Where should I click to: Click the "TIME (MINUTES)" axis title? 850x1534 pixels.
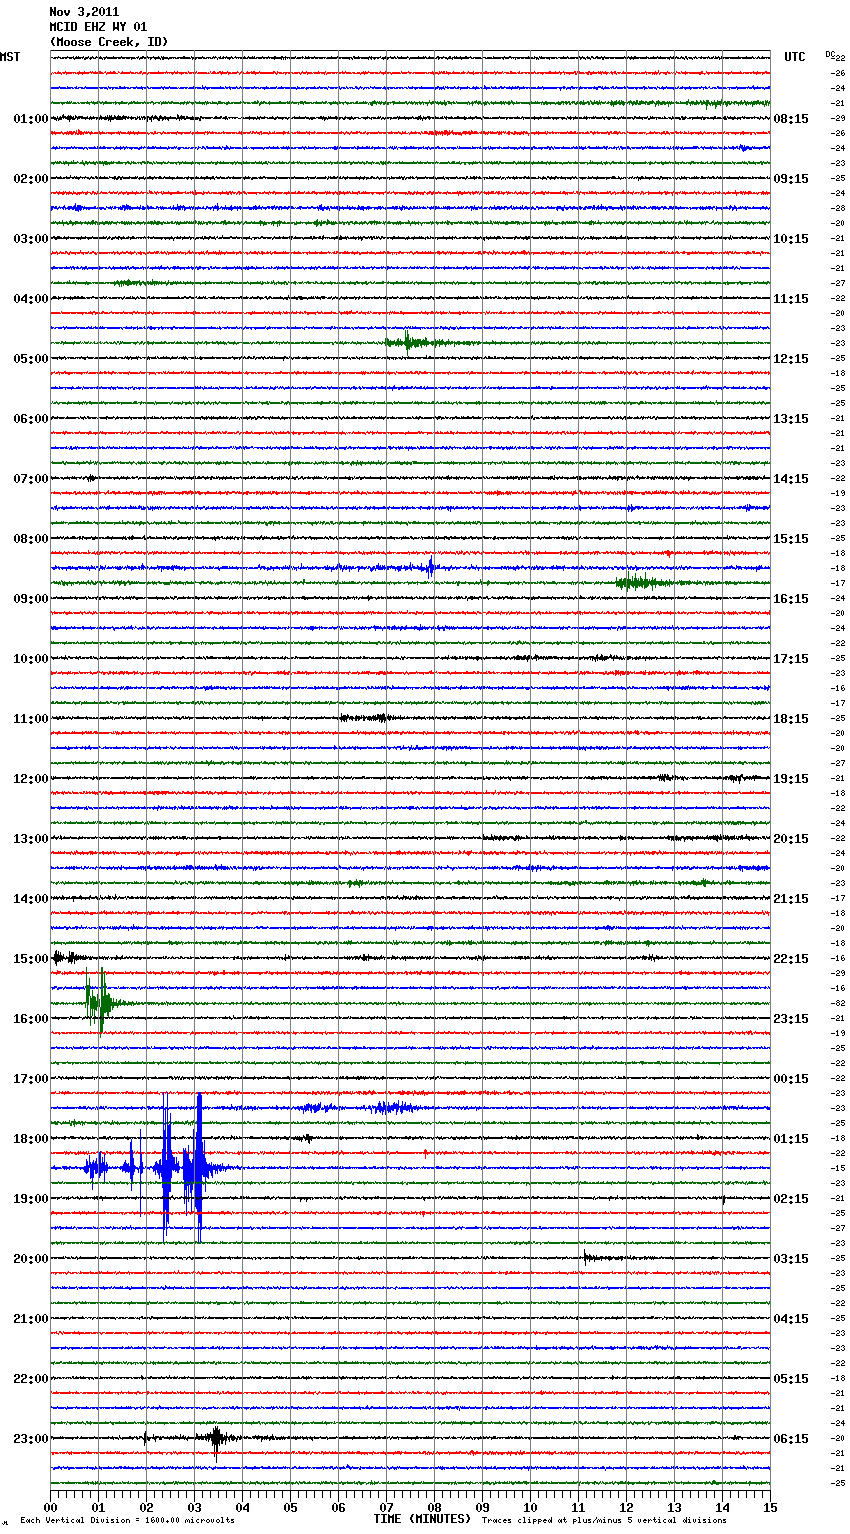[422, 1519]
